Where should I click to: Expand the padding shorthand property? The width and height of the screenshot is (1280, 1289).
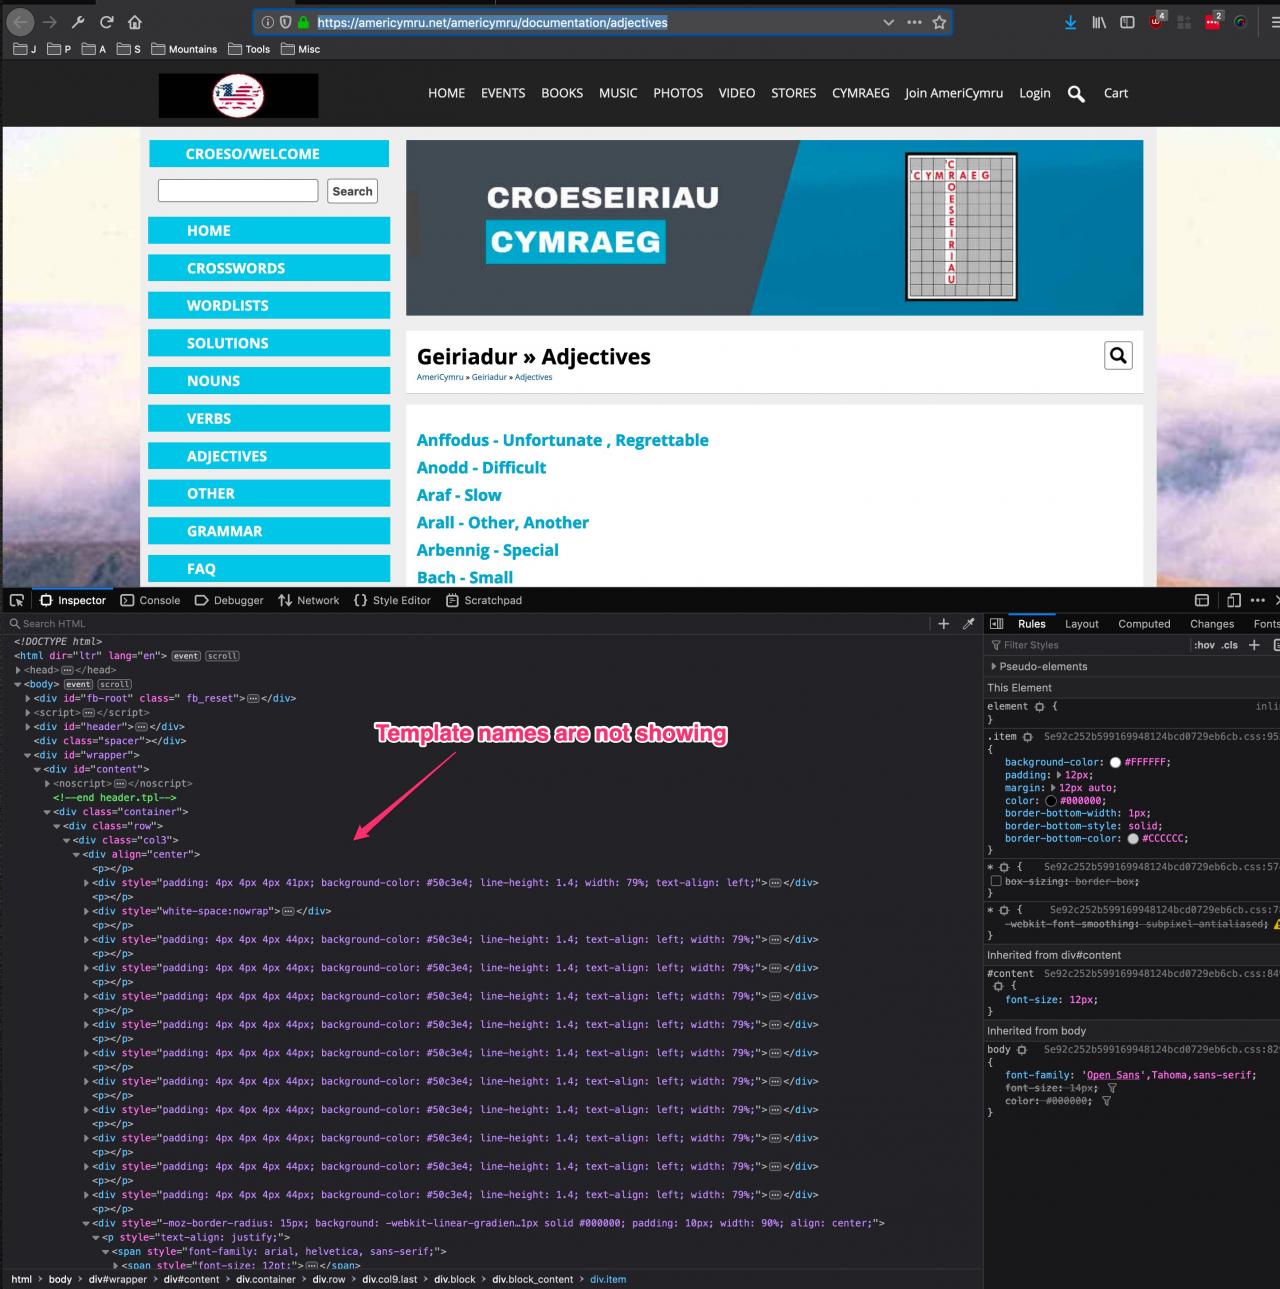tap(1054, 775)
